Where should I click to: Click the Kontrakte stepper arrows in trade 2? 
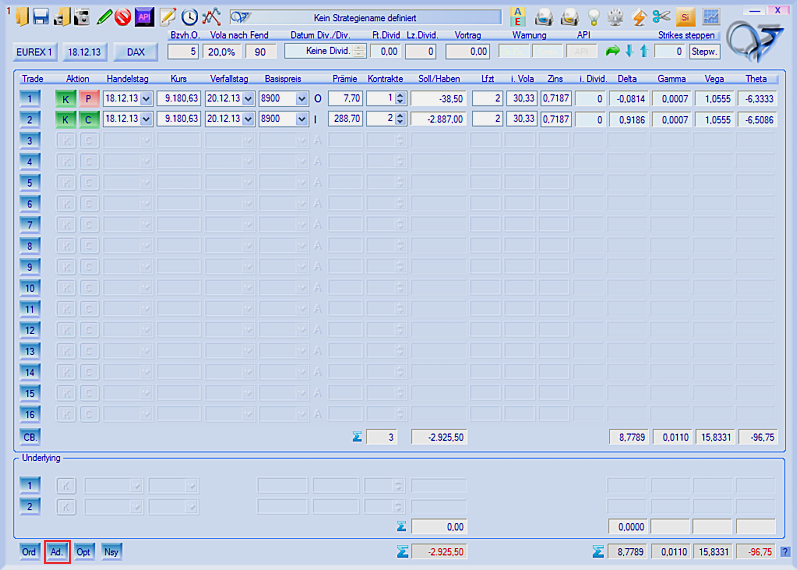tap(400, 118)
